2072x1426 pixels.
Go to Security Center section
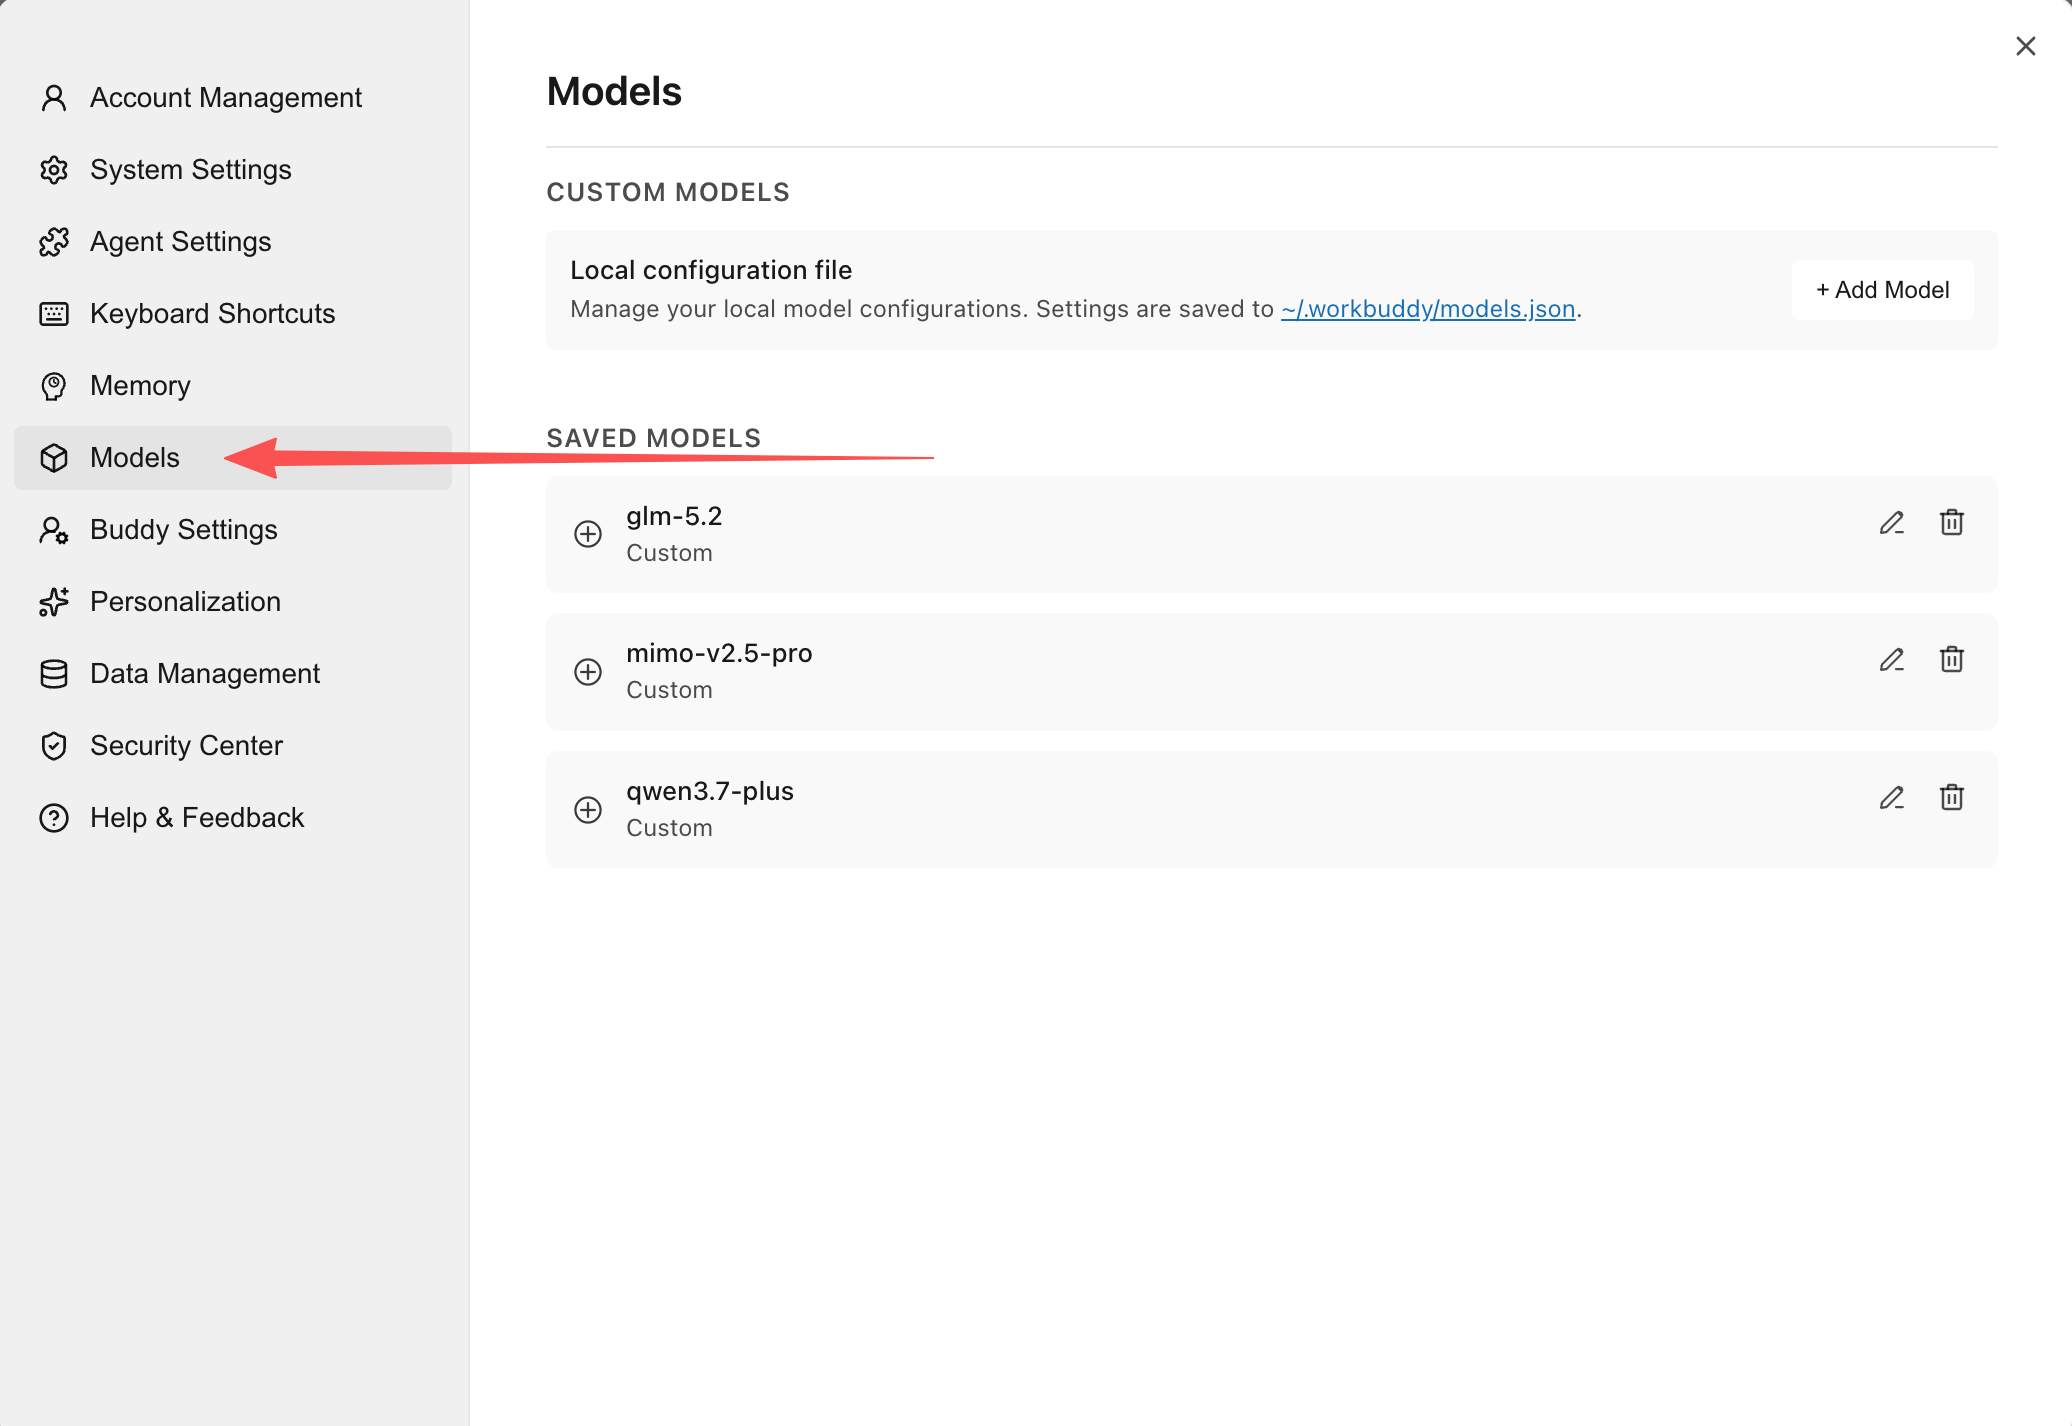click(233, 746)
